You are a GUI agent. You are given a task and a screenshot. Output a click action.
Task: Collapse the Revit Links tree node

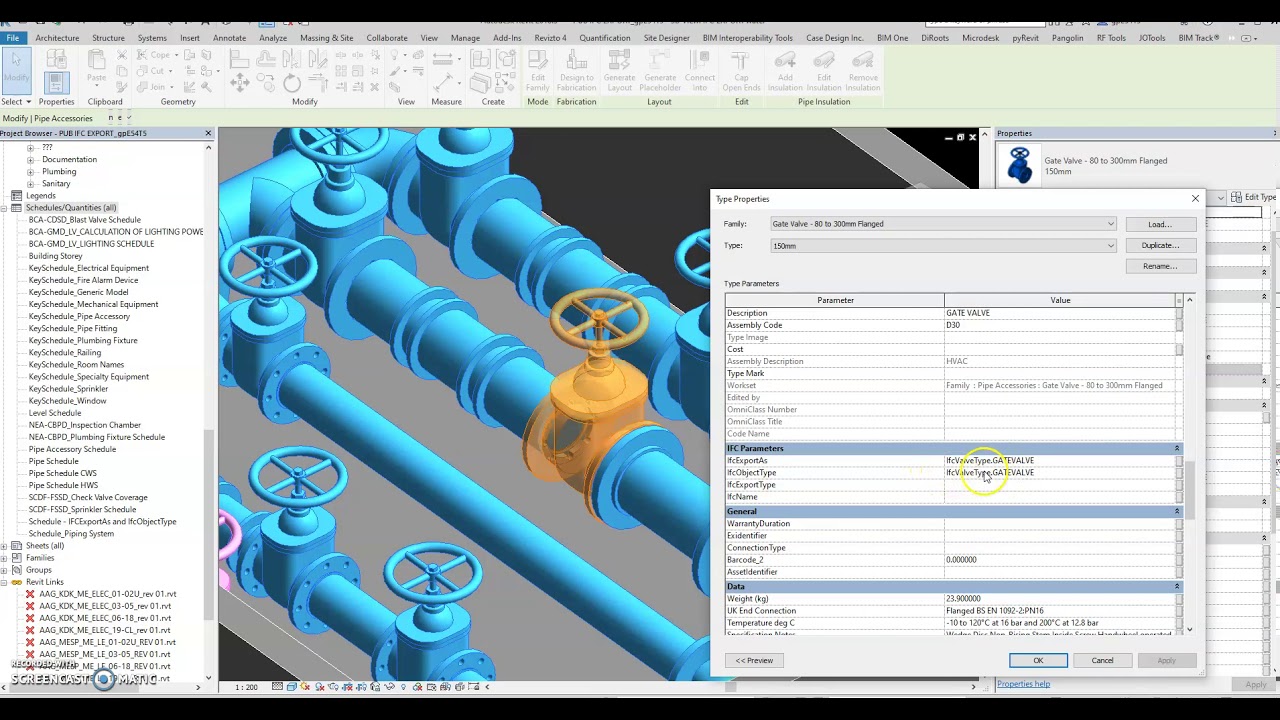tap(4, 582)
